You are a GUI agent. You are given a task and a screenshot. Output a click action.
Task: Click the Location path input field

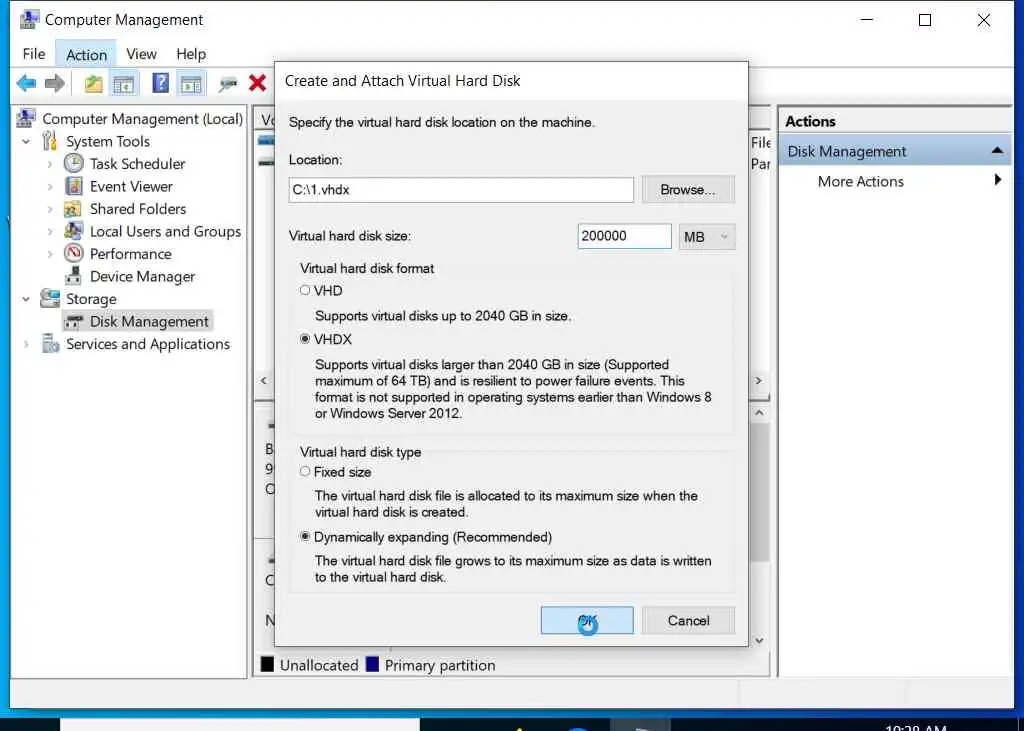point(461,190)
